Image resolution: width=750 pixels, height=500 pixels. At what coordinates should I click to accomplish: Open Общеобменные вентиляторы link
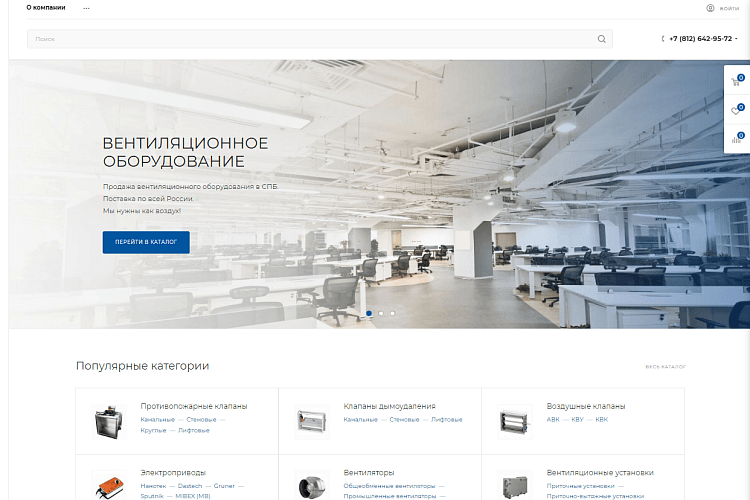click(389, 486)
